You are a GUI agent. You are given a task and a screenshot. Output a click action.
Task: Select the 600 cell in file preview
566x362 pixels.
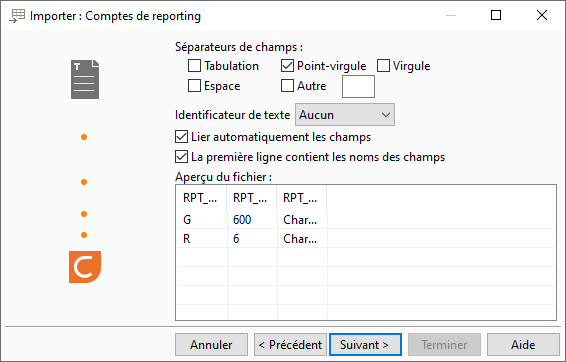coord(252,219)
